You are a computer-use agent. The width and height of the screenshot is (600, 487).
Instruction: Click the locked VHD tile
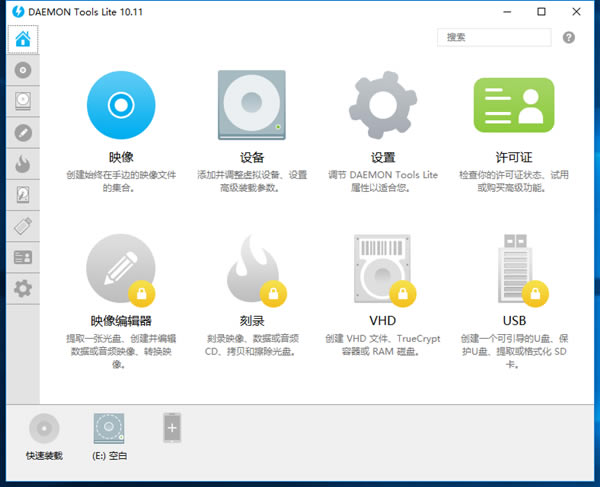[382, 267]
